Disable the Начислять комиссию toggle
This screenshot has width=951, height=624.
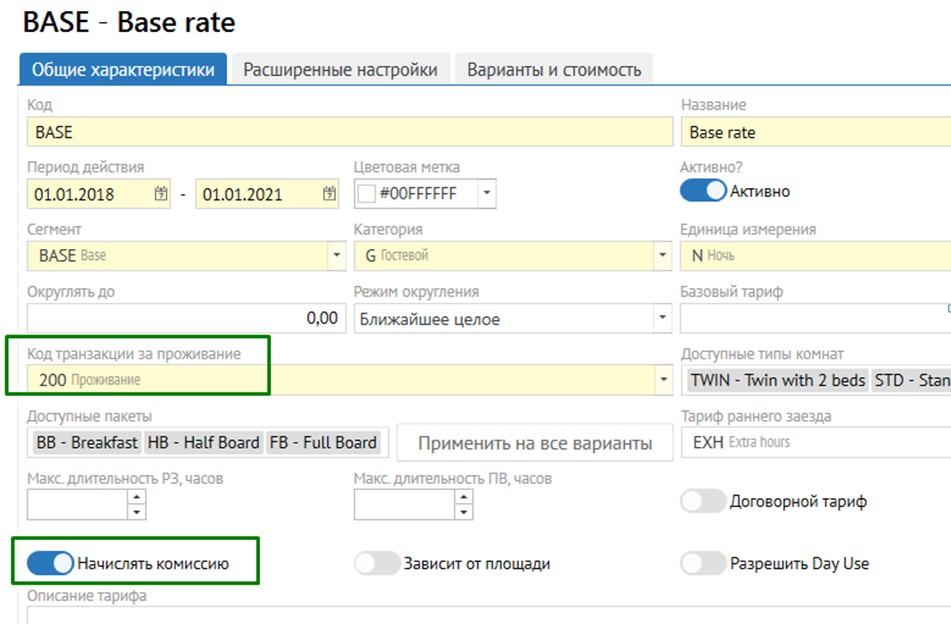coord(50,563)
